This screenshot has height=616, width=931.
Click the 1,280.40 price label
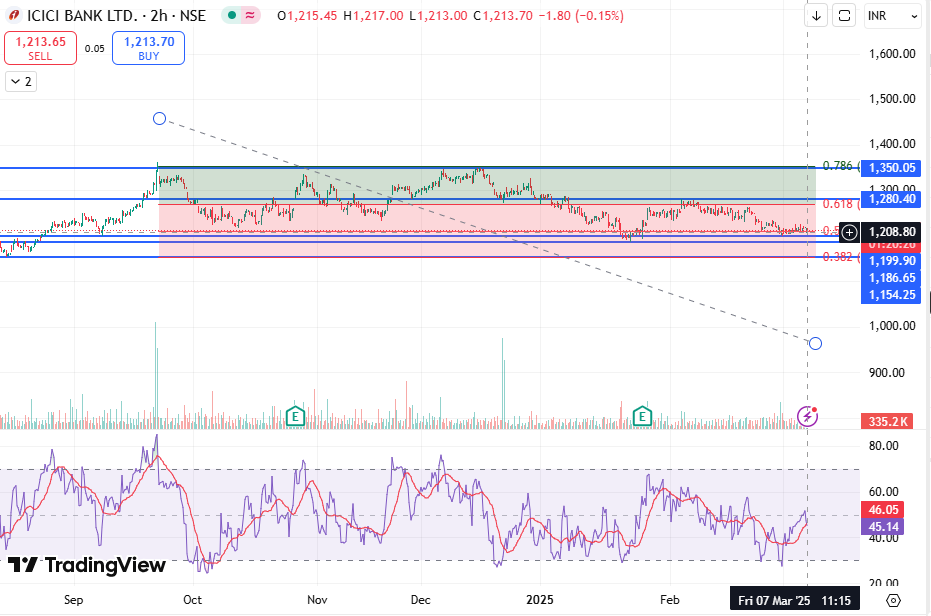(892, 198)
